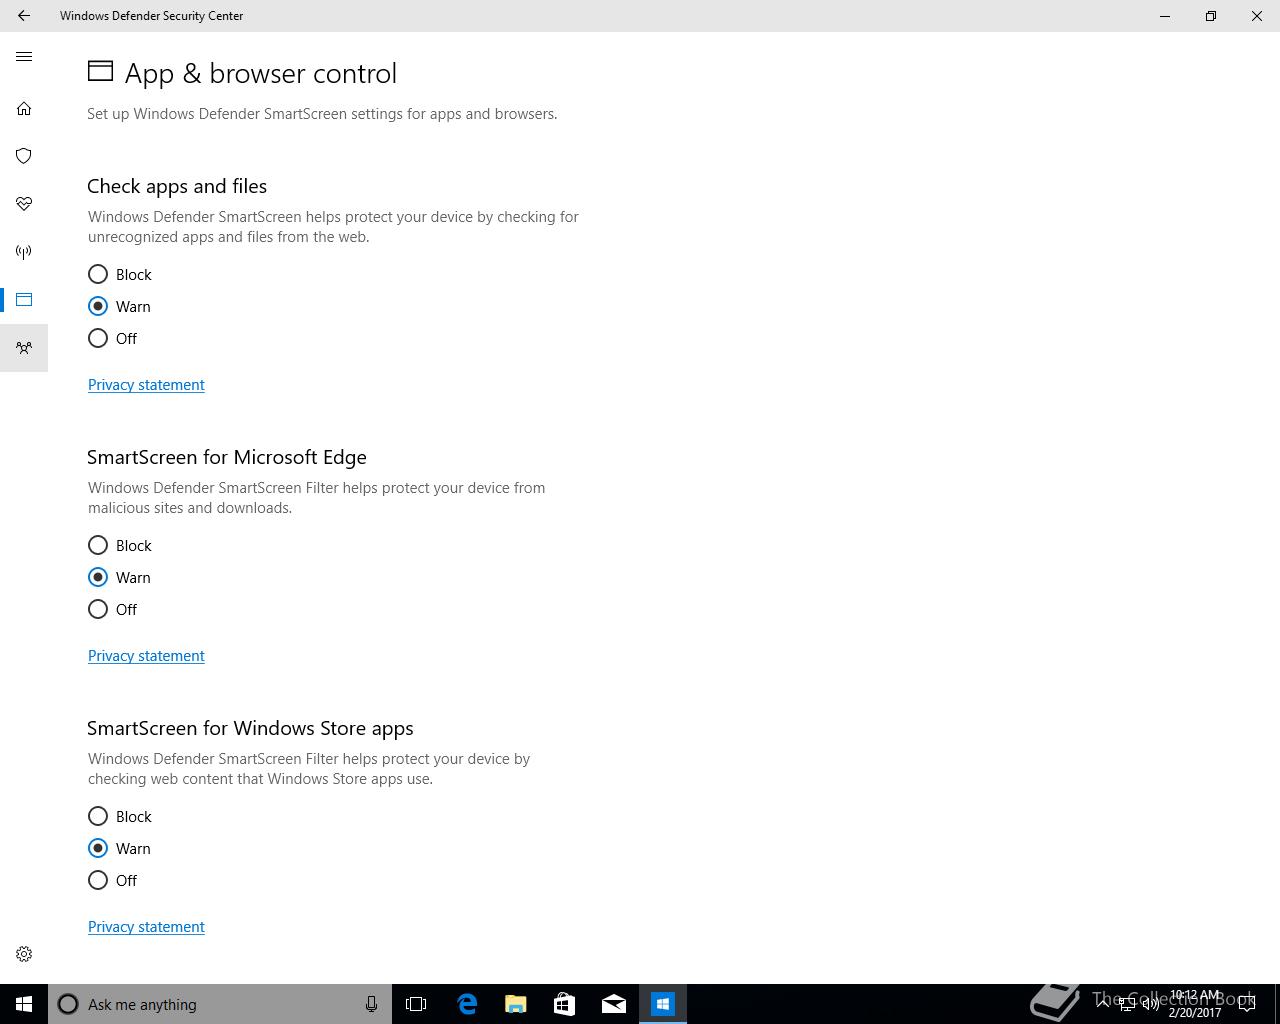Viewport: 1280px width, 1024px height.
Task: Open the volume tray icon
Action: click(x=1151, y=1004)
